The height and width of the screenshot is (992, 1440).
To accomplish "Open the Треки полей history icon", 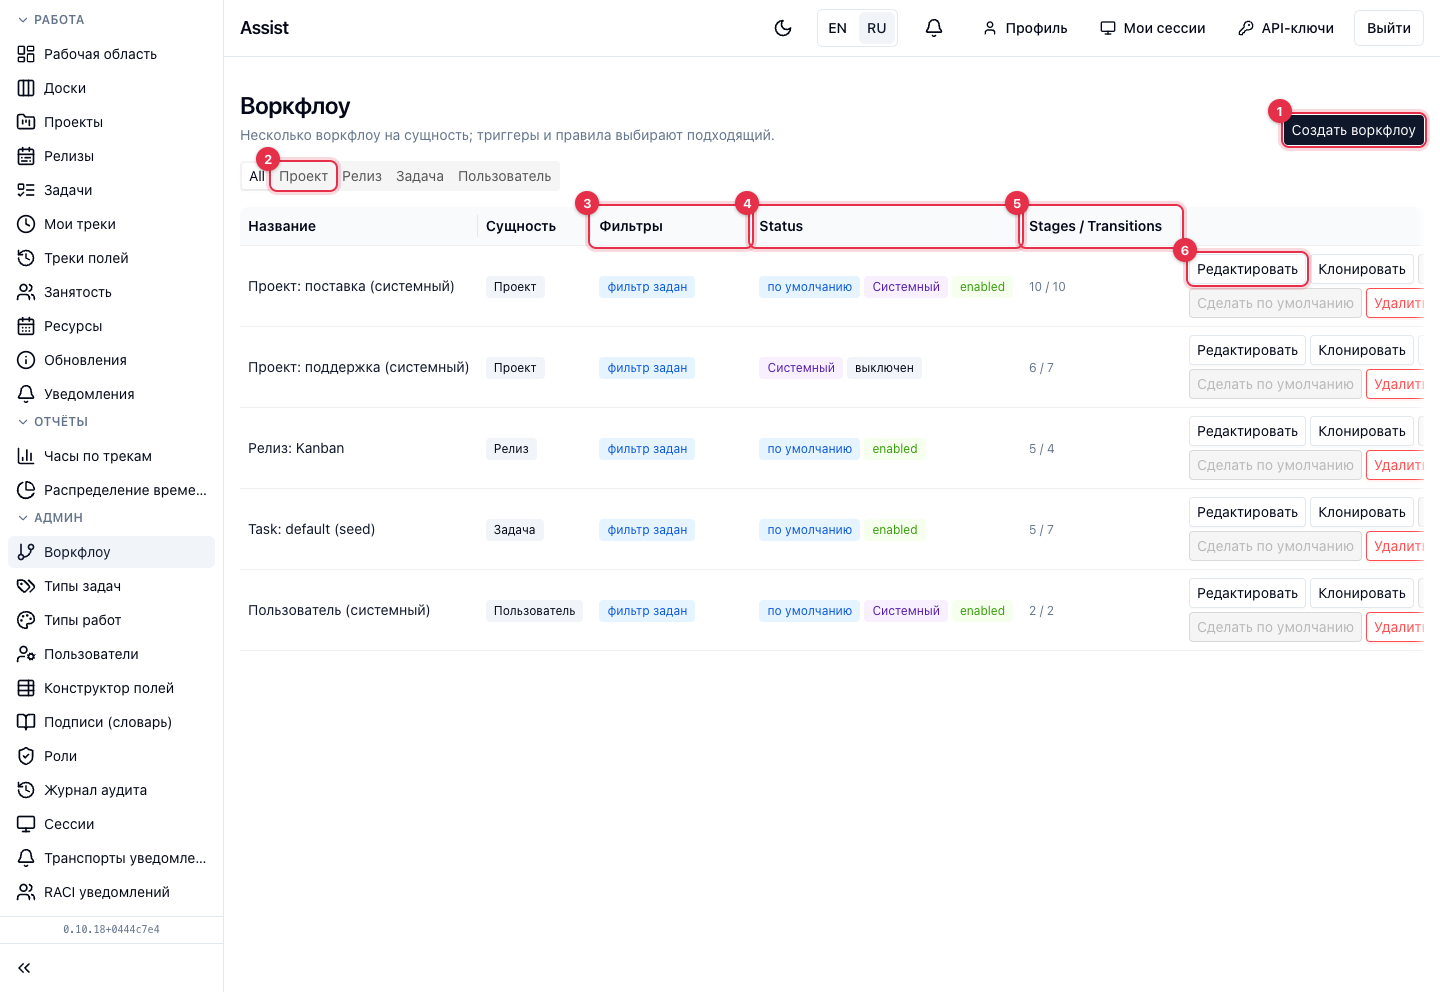I will tap(26, 258).
